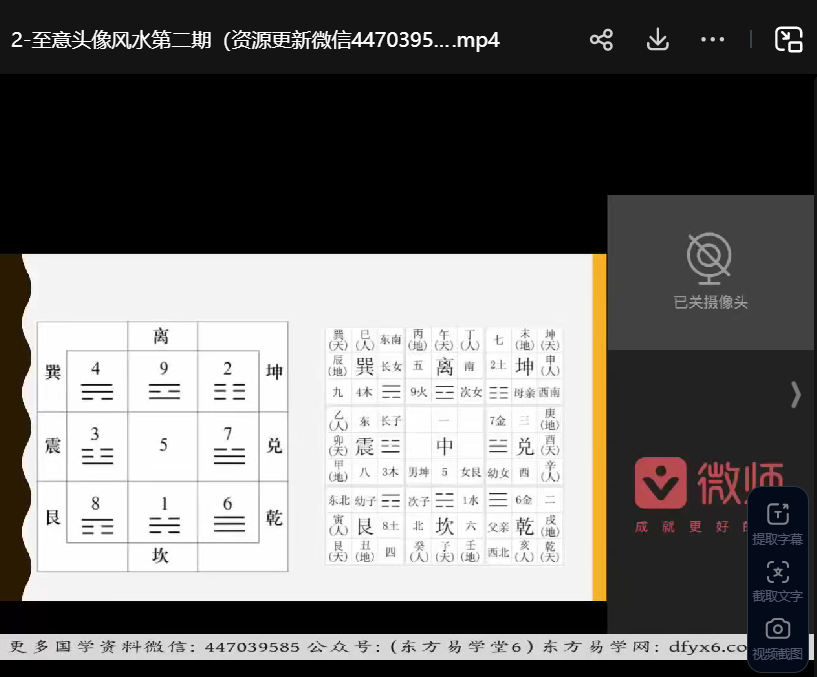Click the 次子 cell in the right table
Viewport: 817px width, 677px height.
coord(418,500)
